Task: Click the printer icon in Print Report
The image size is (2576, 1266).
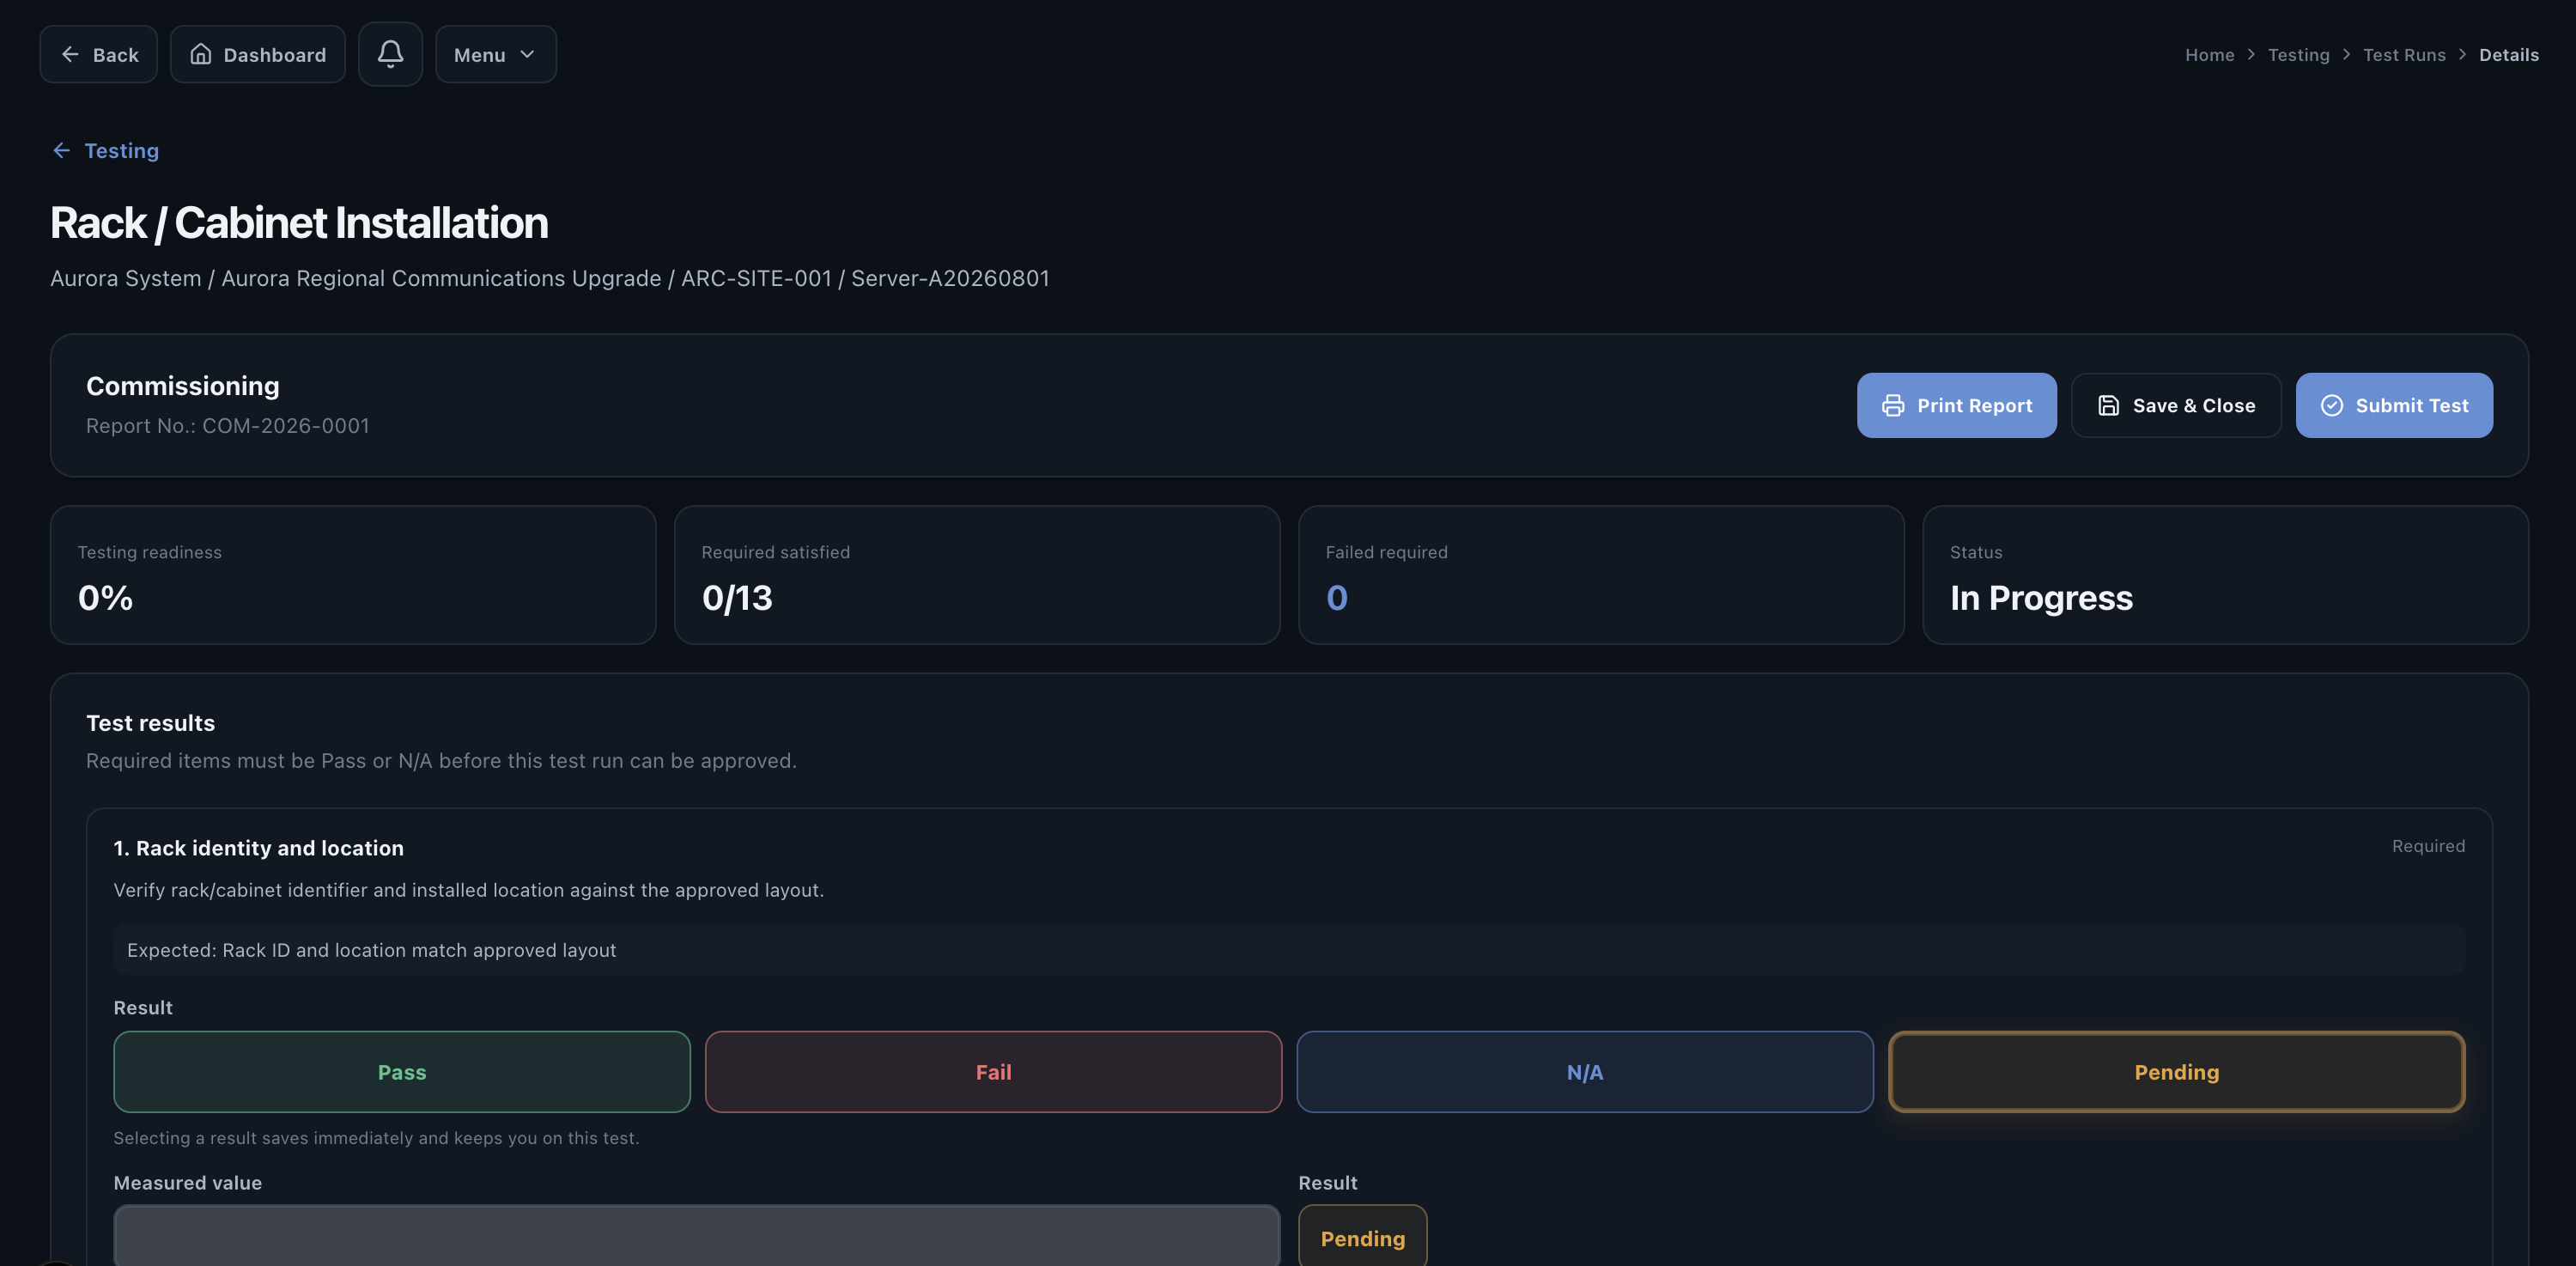Action: pyautogui.click(x=1892, y=405)
